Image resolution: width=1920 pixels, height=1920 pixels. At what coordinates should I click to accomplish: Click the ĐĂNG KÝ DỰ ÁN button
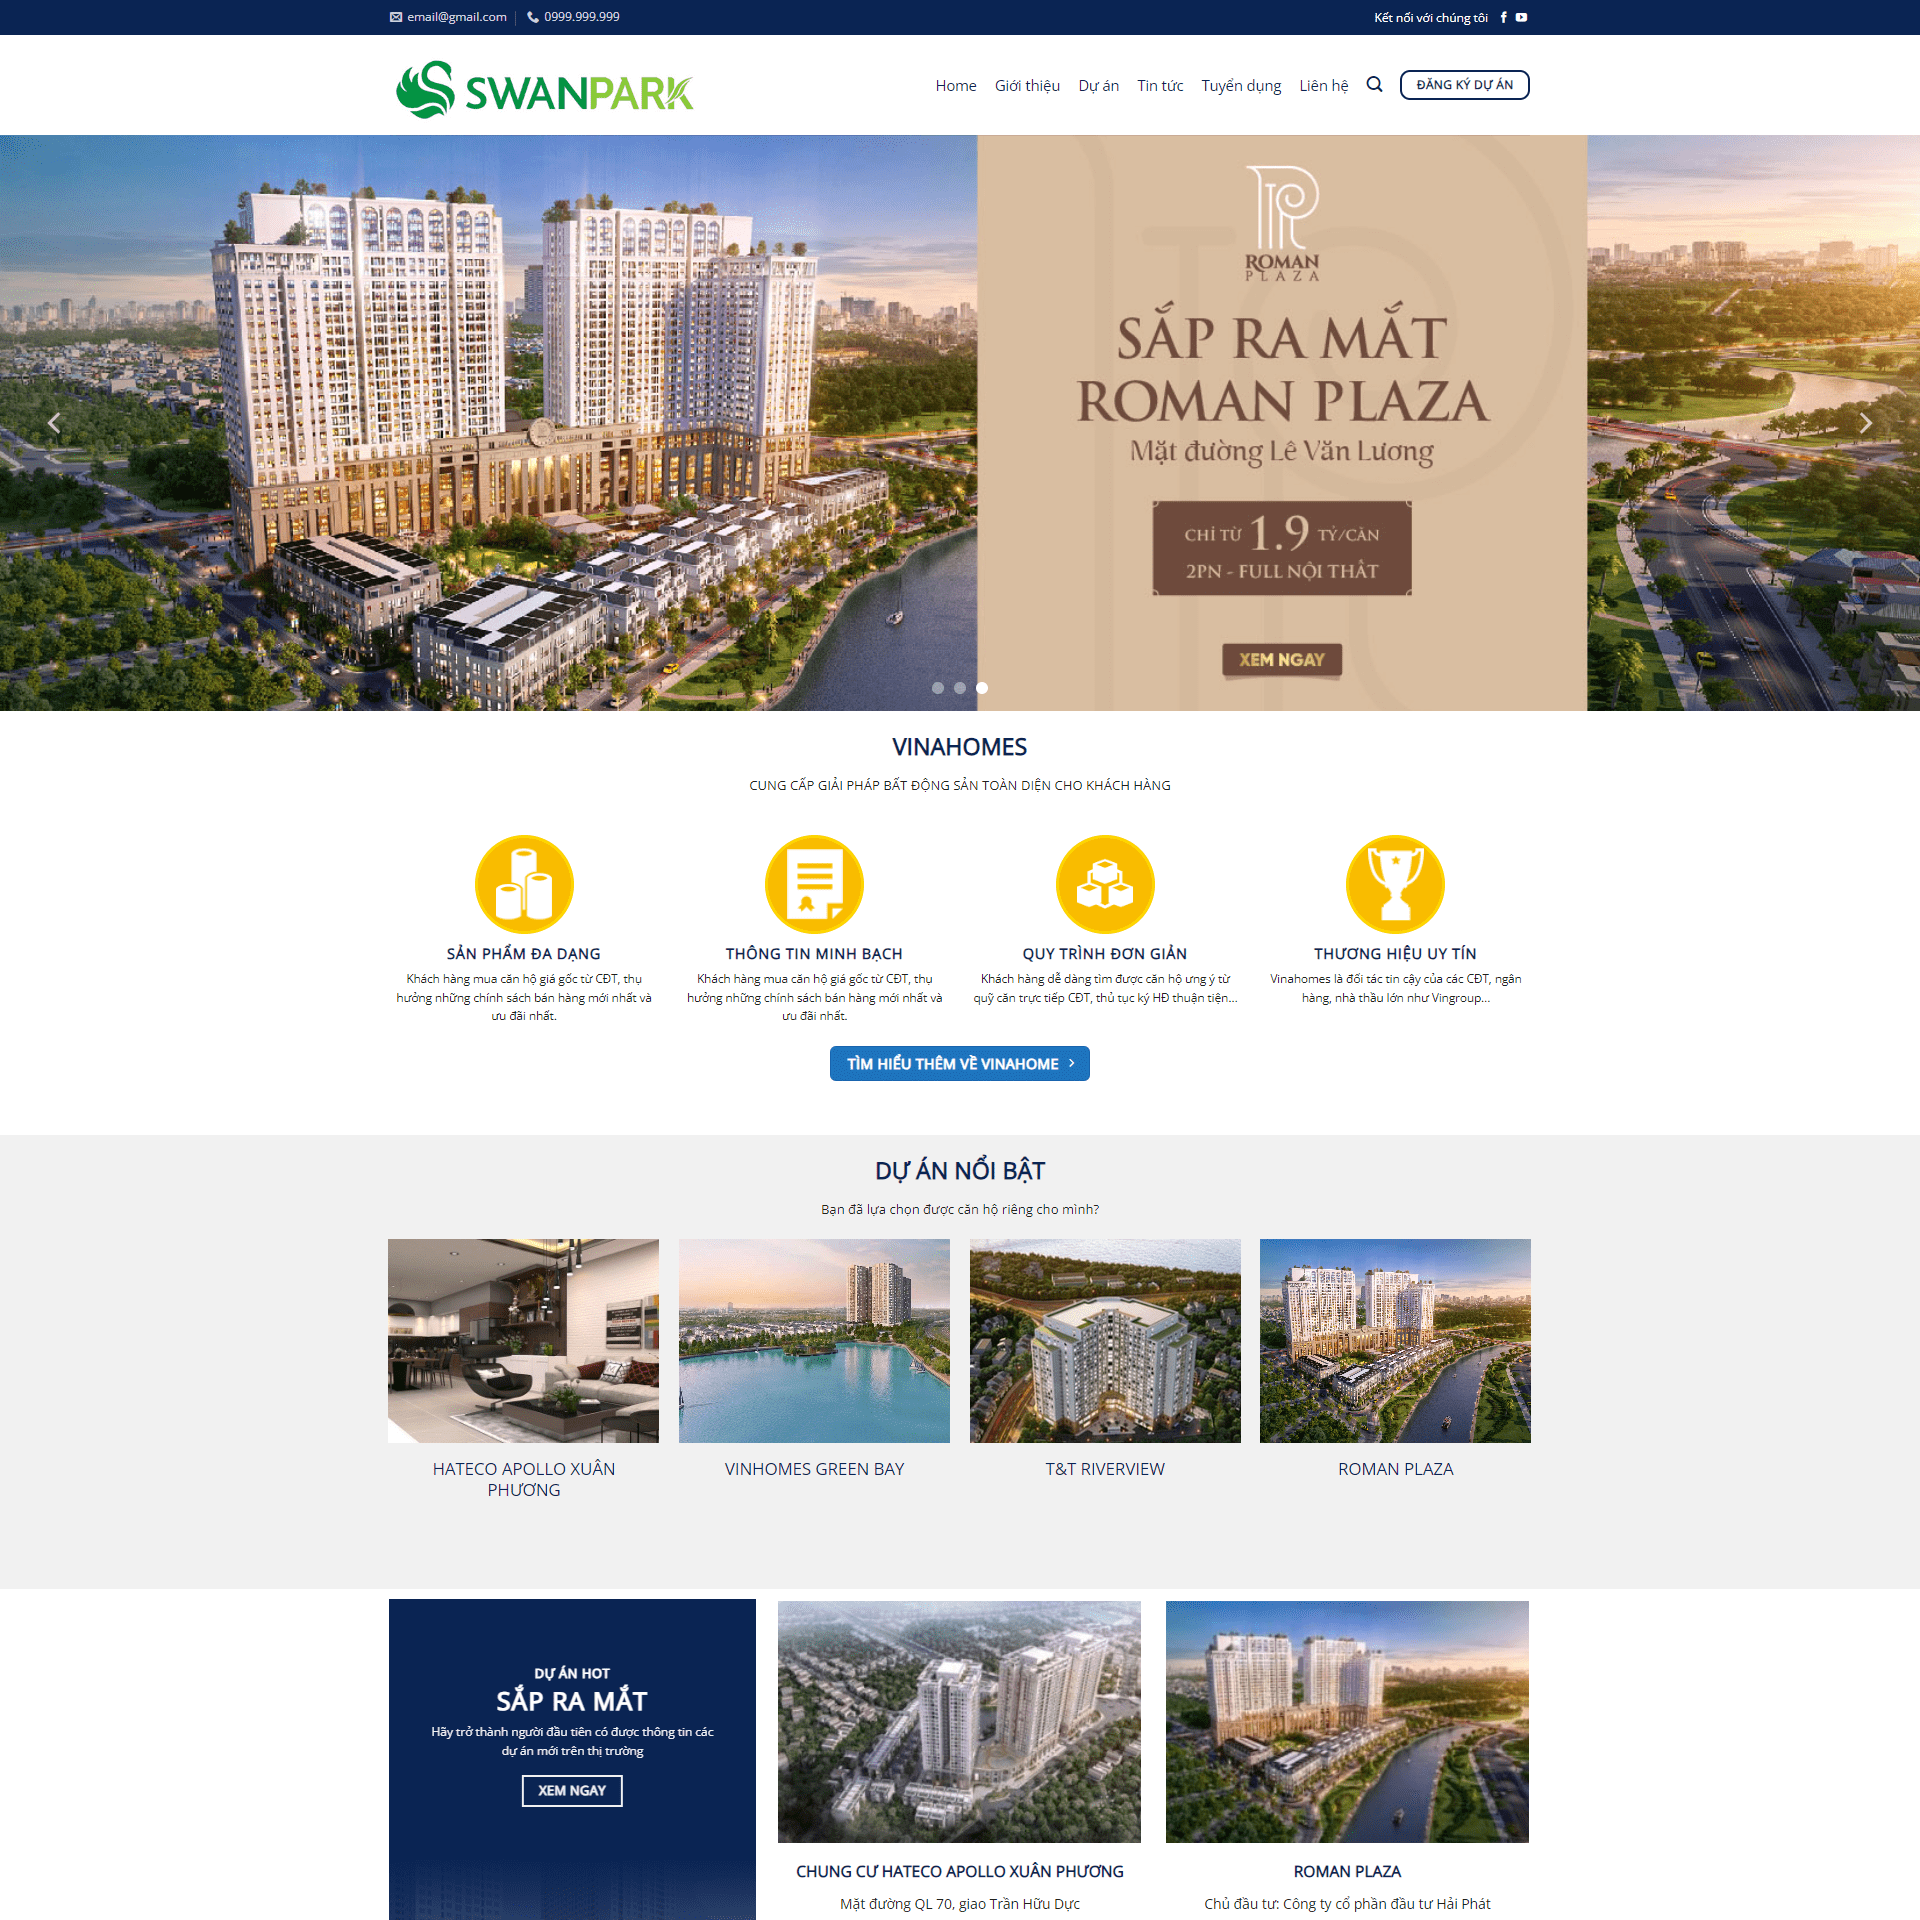pos(1464,85)
